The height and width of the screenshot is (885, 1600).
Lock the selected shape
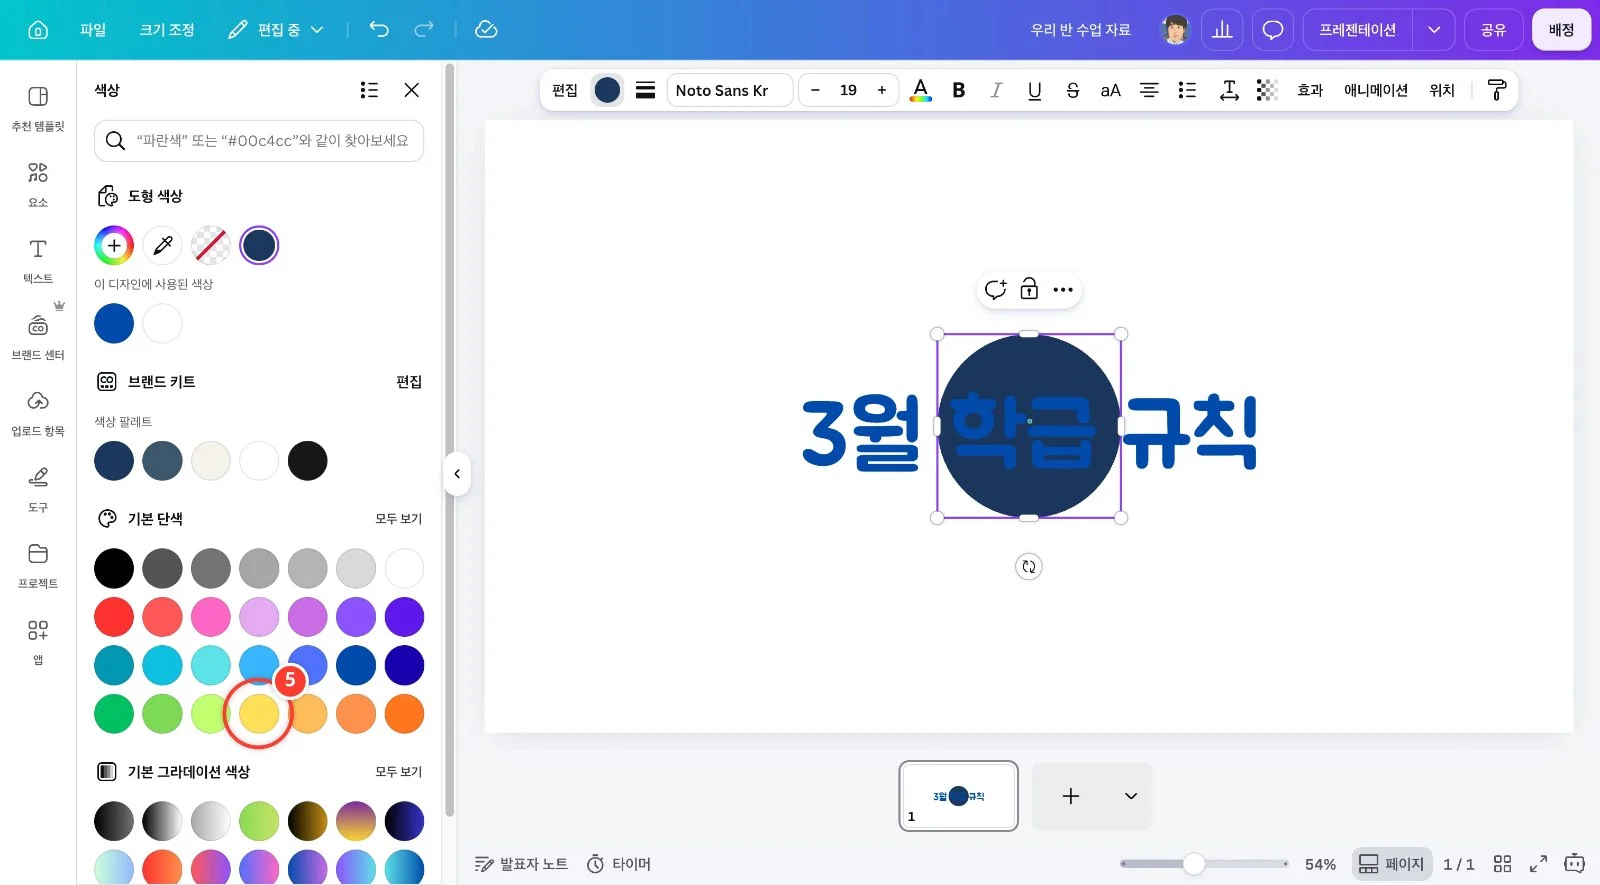click(x=1029, y=290)
